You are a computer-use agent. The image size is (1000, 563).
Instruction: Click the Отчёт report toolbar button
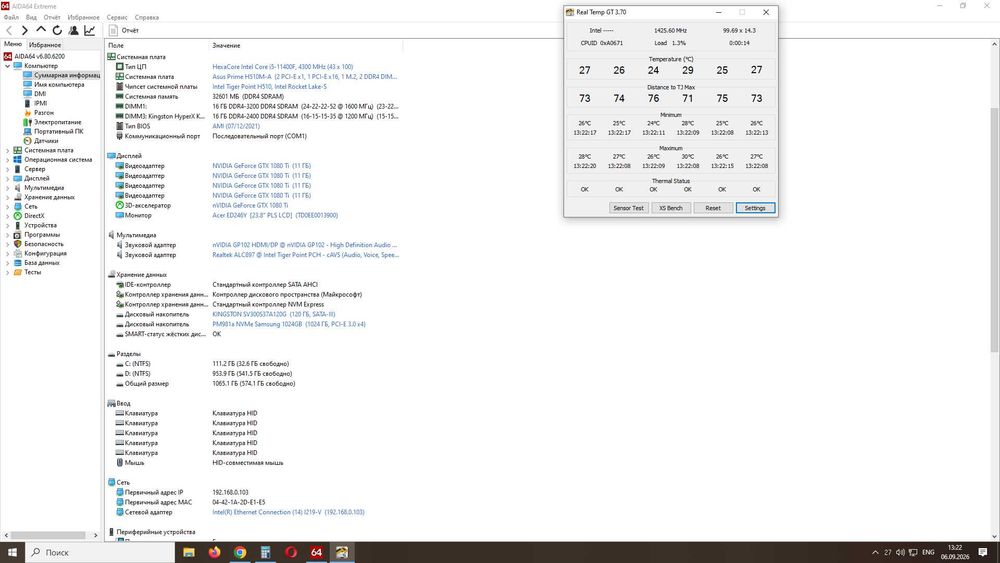click(x=124, y=30)
